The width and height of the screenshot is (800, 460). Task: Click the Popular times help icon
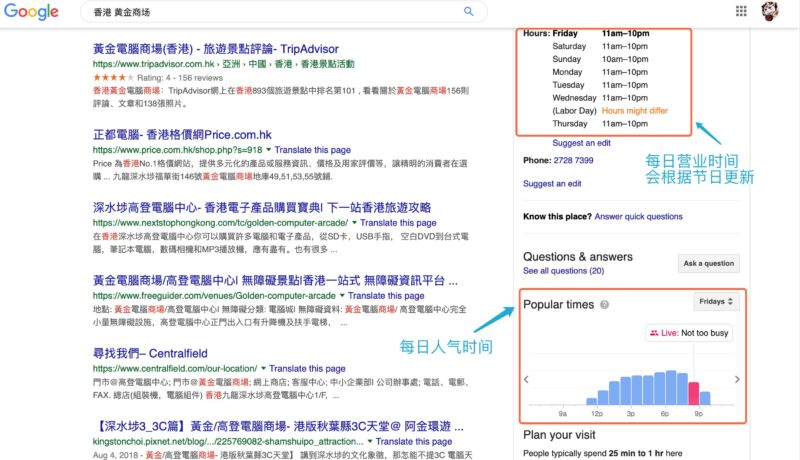tap(605, 304)
